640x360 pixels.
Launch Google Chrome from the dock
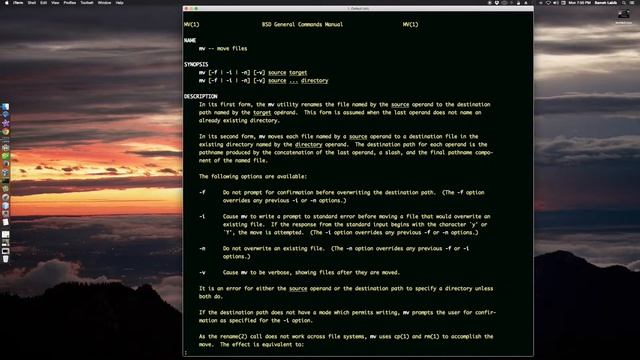click(x=5, y=132)
